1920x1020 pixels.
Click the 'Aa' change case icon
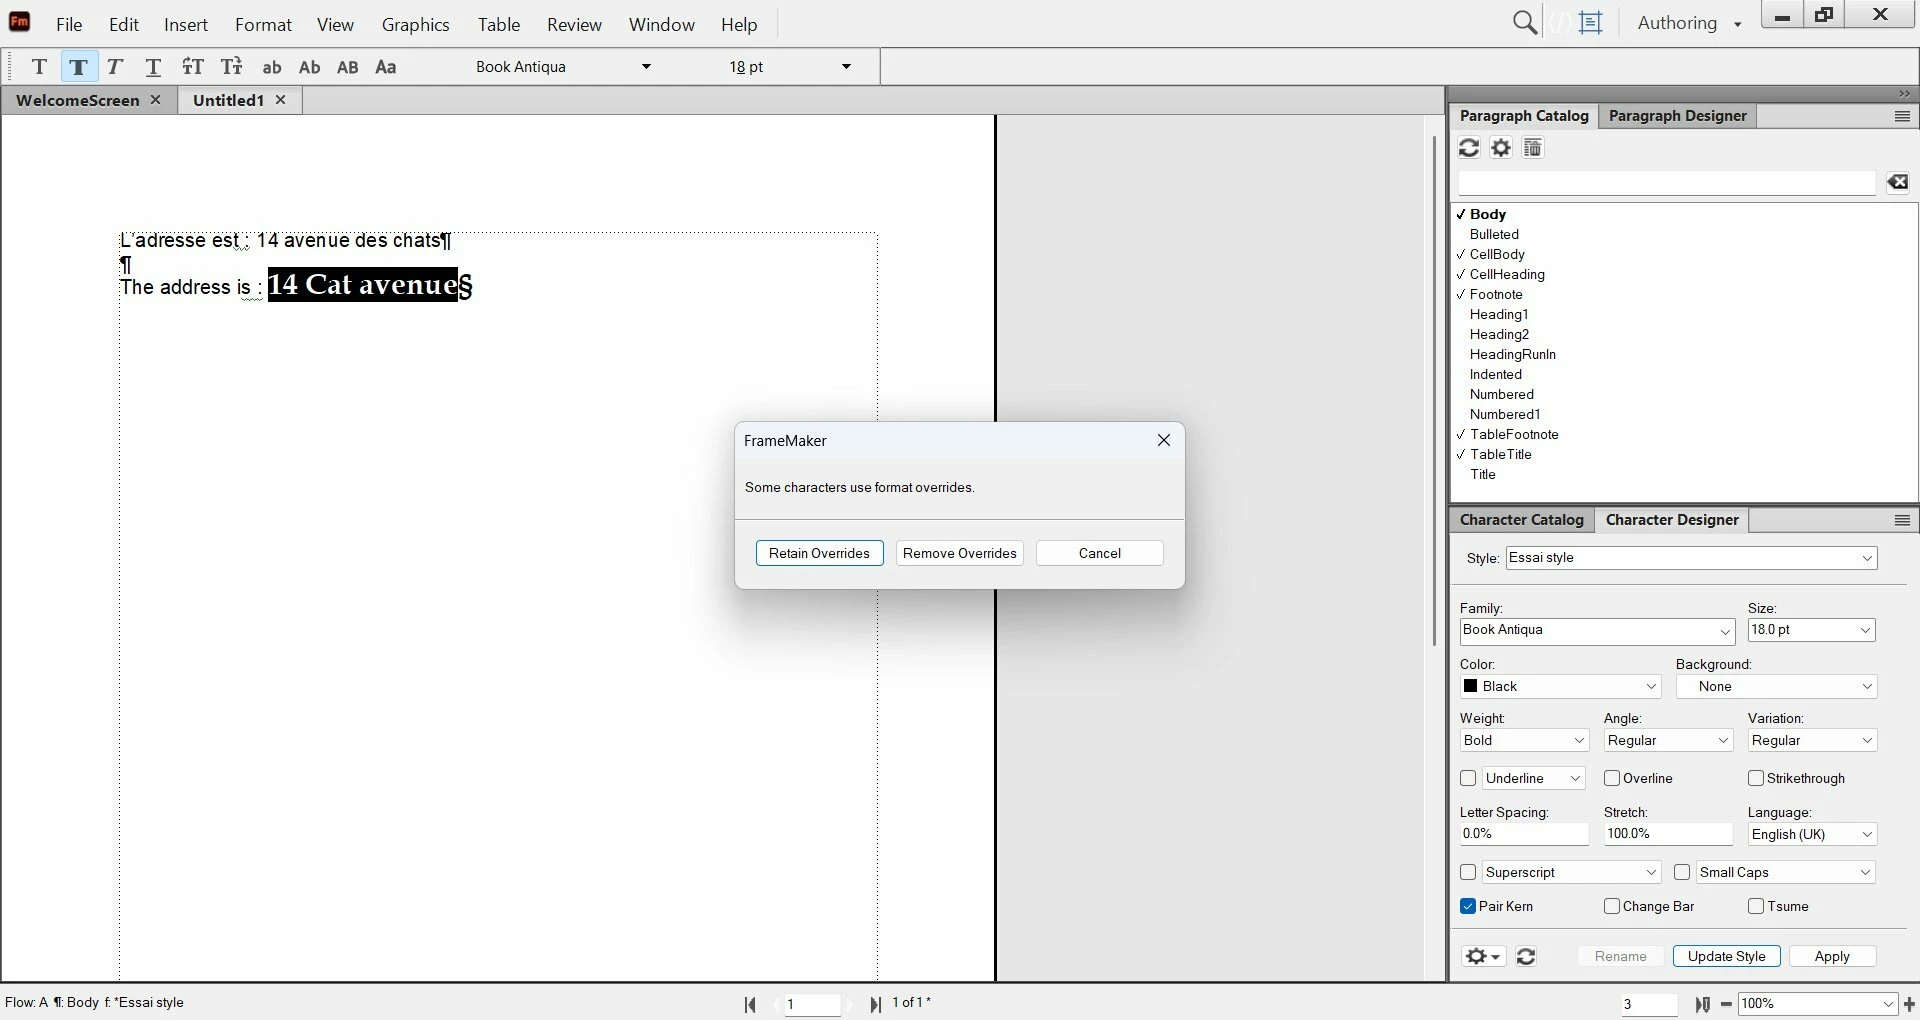386,67
